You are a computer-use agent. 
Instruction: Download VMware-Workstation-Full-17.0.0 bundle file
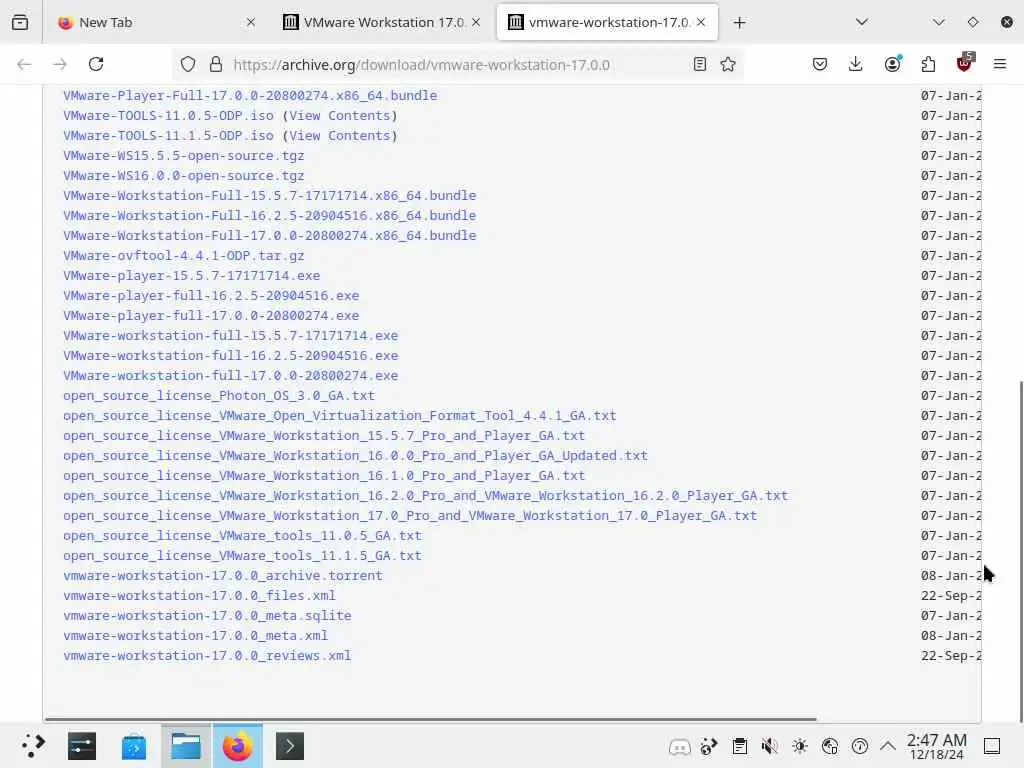coord(270,236)
